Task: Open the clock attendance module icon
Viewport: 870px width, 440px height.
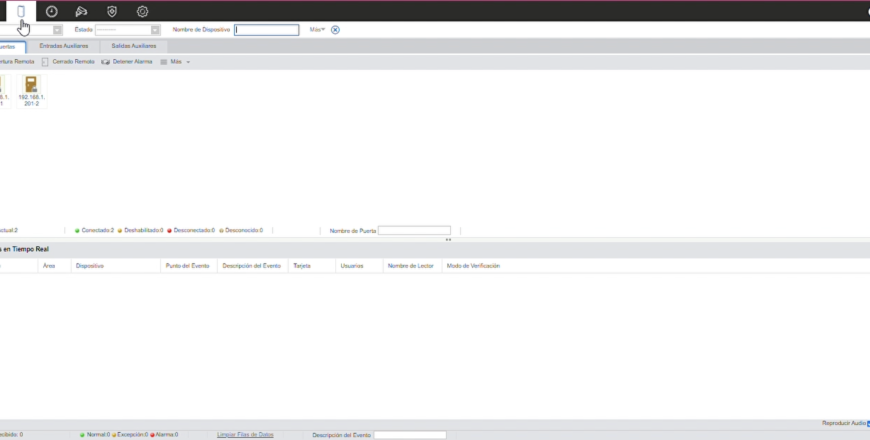Action: (51, 11)
